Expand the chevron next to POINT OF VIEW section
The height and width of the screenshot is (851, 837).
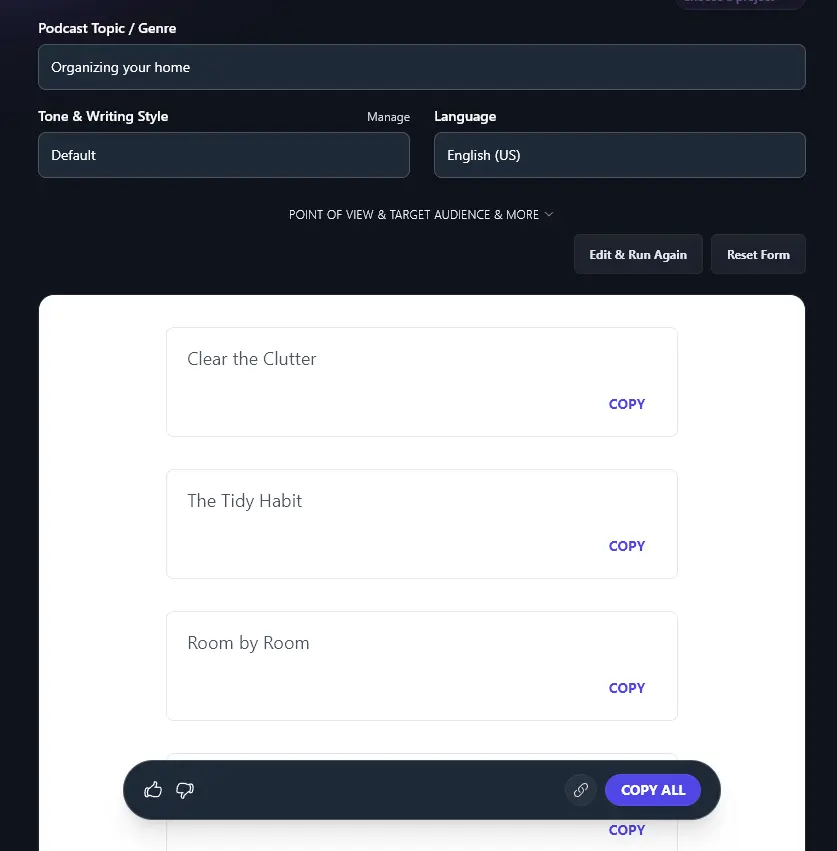[548, 214]
